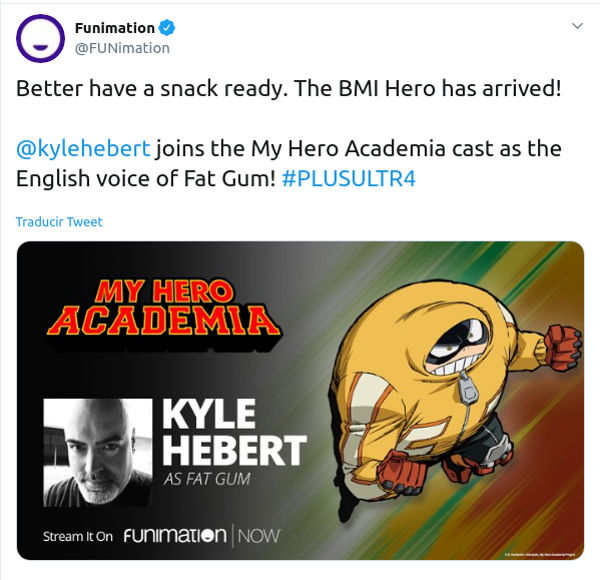The width and height of the screenshot is (600, 580).
Task: Open the Funimation profile avatar
Action: (x=40, y=38)
